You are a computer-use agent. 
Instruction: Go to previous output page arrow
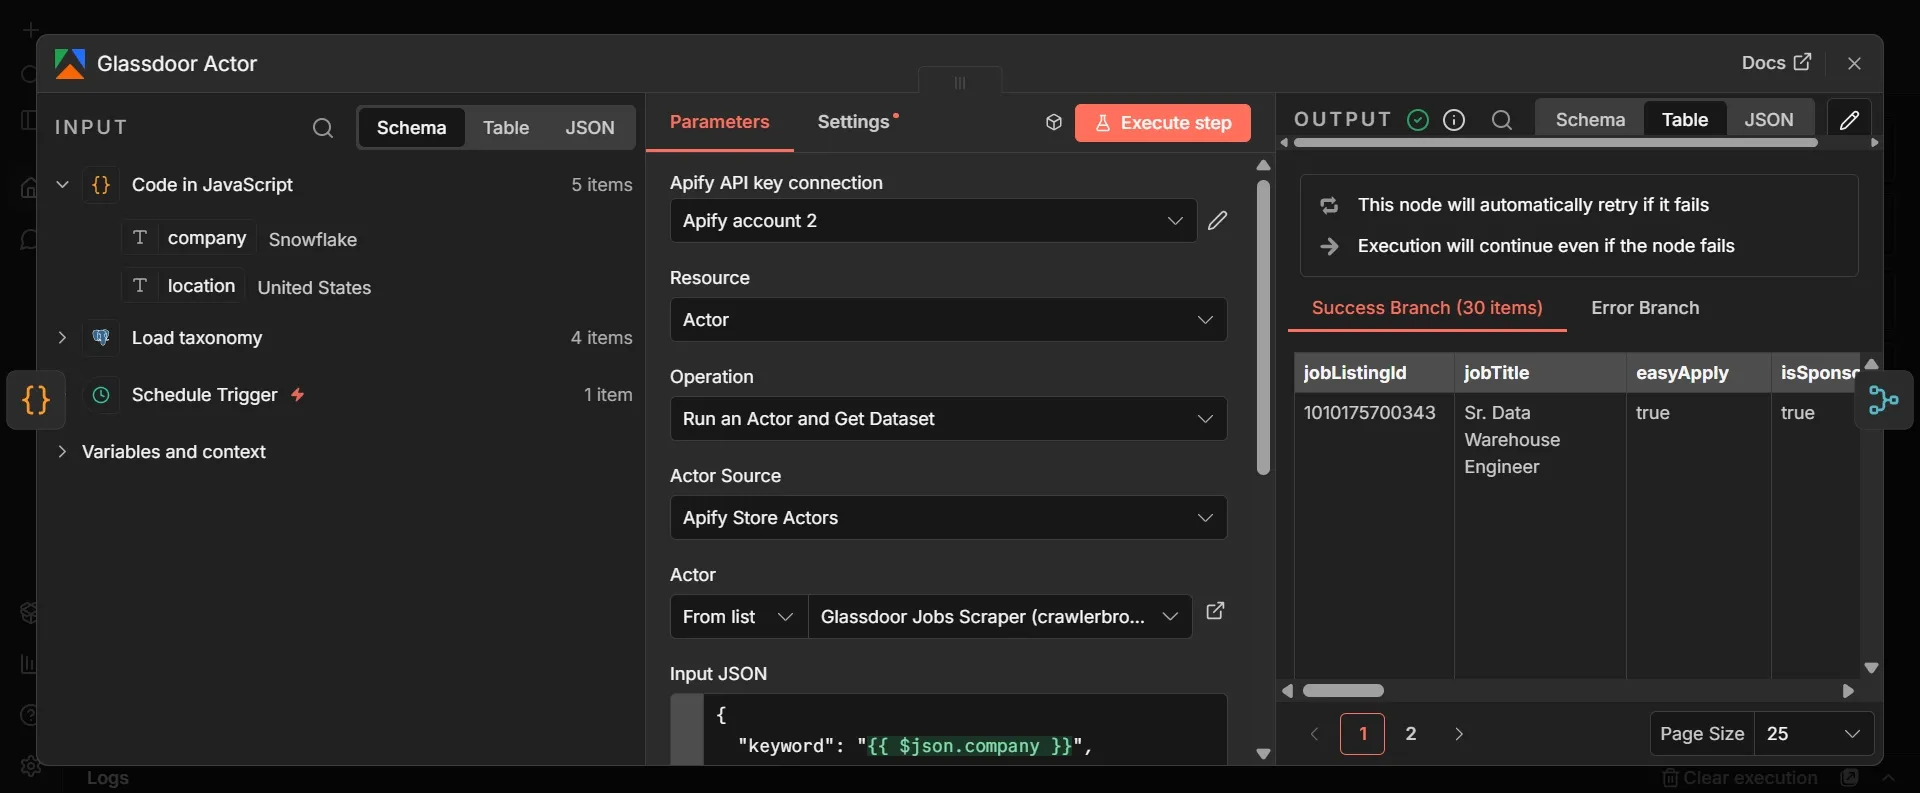pos(1314,734)
